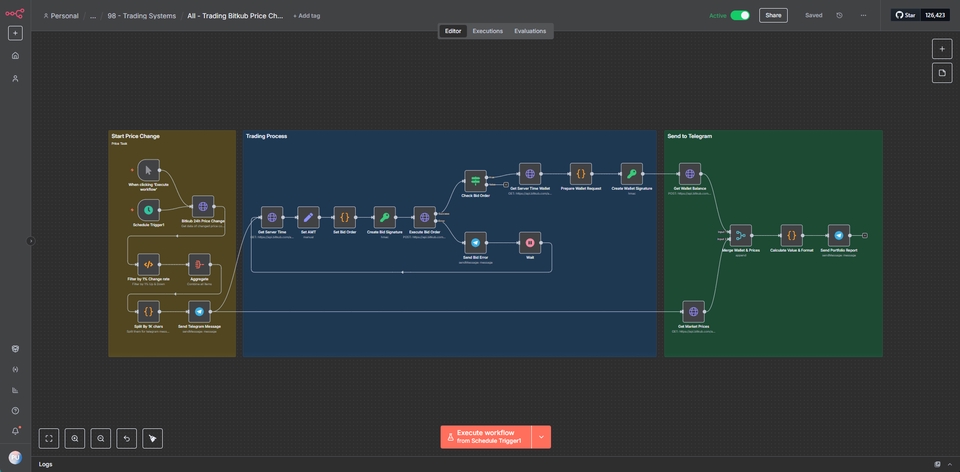Zoom to fit the workflow canvas

[49, 438]
